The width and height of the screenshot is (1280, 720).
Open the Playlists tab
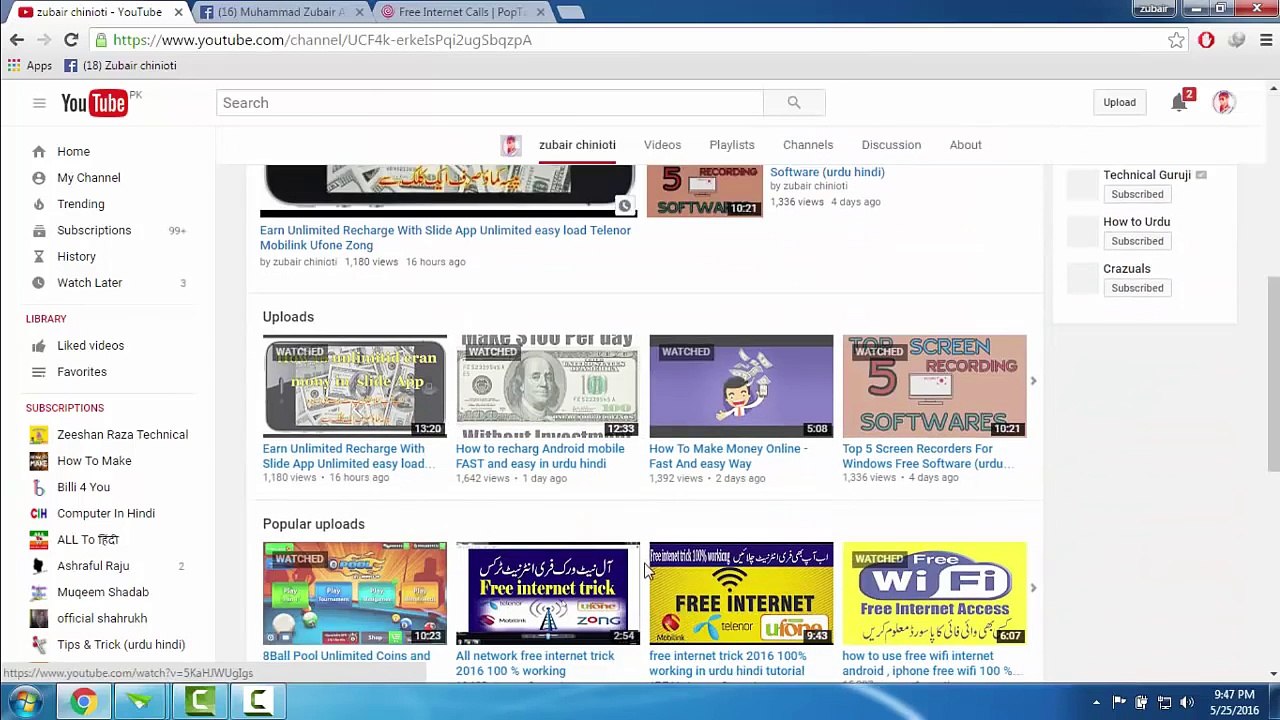click(x=732, y=145)
